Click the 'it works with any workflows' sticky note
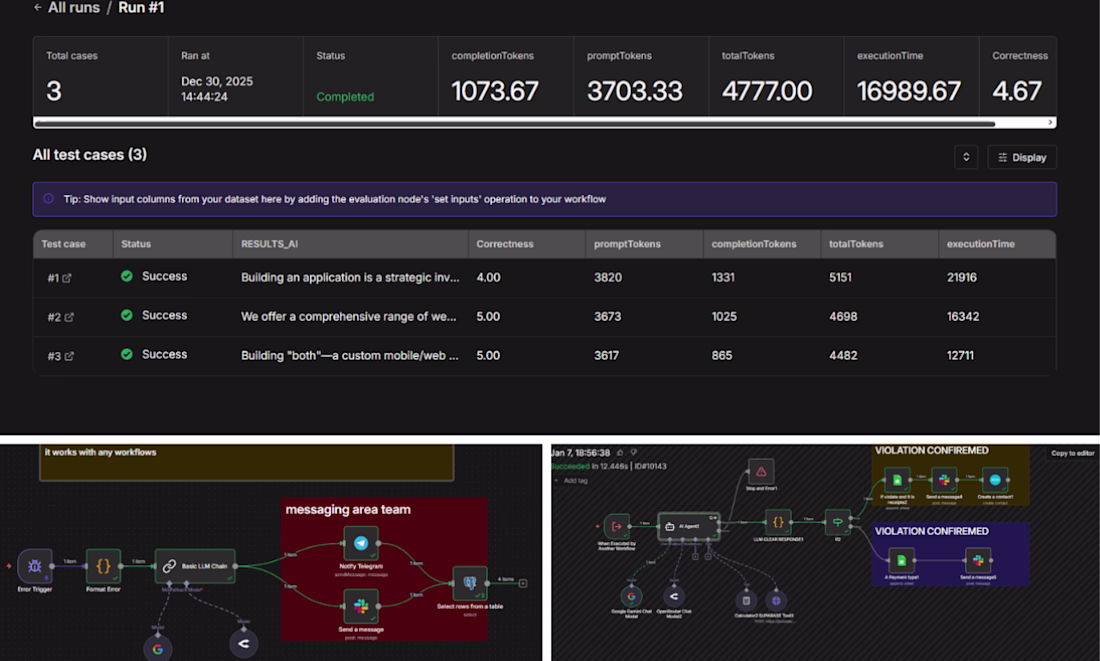The width and height of the screenshot is (1100, 661). tap(247, 463)
